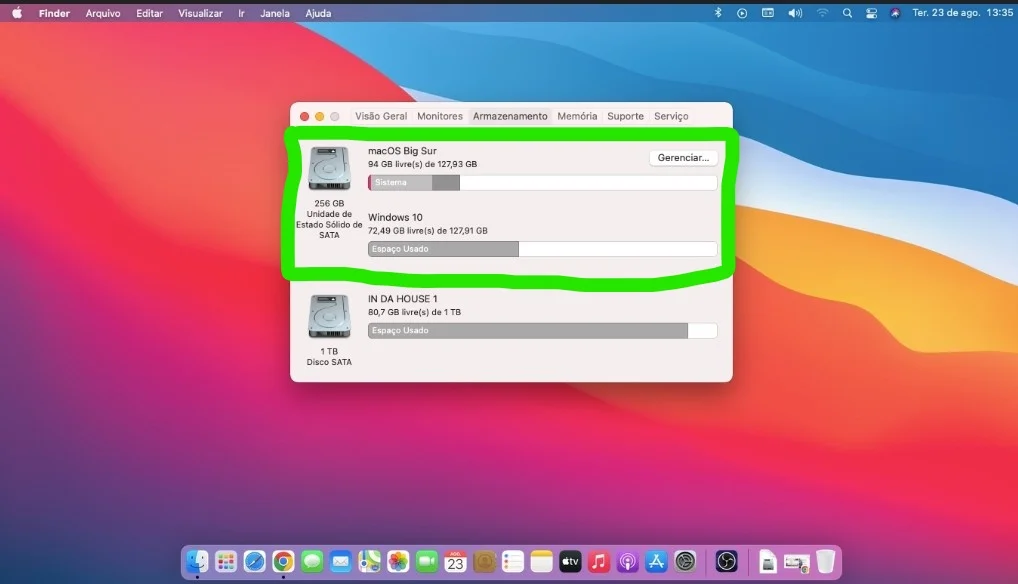1018x584 pixels.
Task: Switch to the Monitores tab
Action: coord(440,116)
